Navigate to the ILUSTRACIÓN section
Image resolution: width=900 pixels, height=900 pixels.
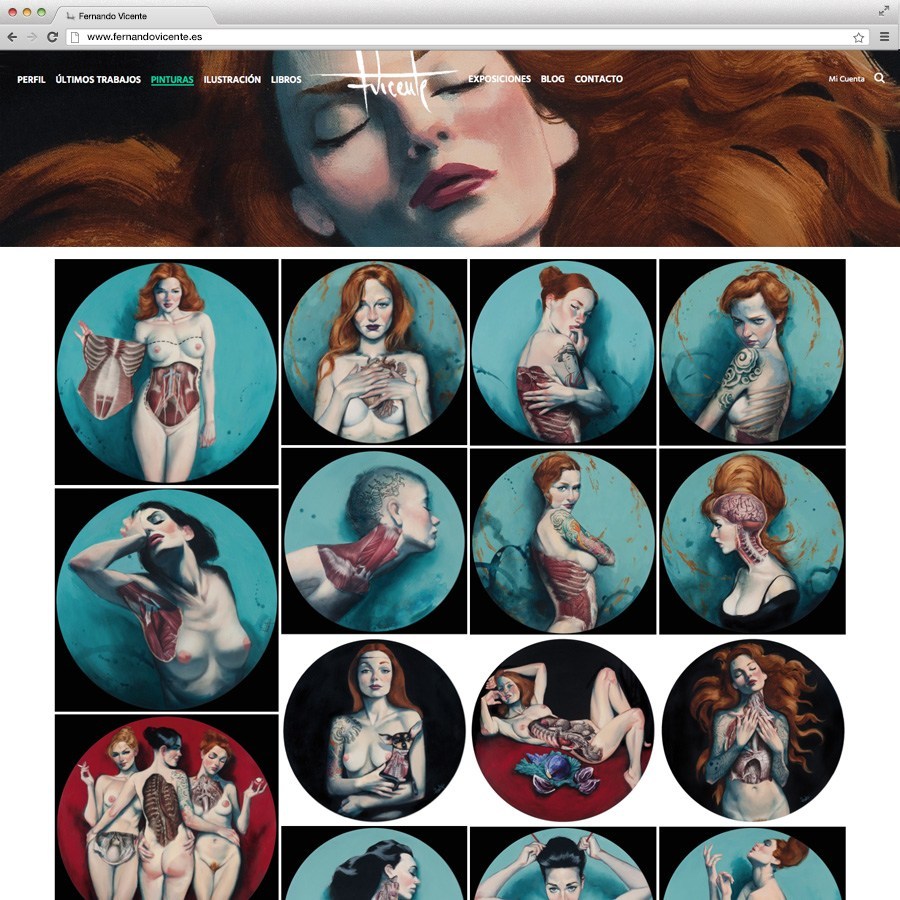(232, 79)
